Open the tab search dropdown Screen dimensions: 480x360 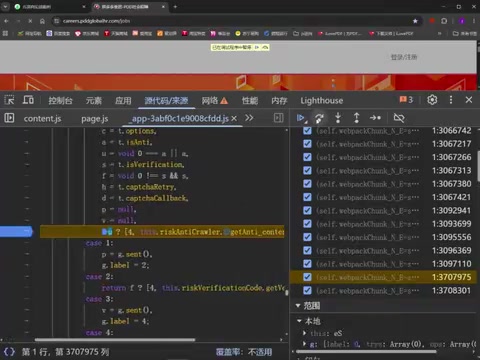[x=6, y=6]
